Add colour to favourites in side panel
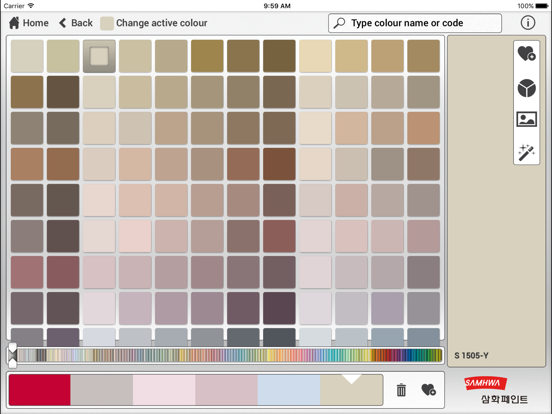The image size is (552, 414). click(527, 54)
